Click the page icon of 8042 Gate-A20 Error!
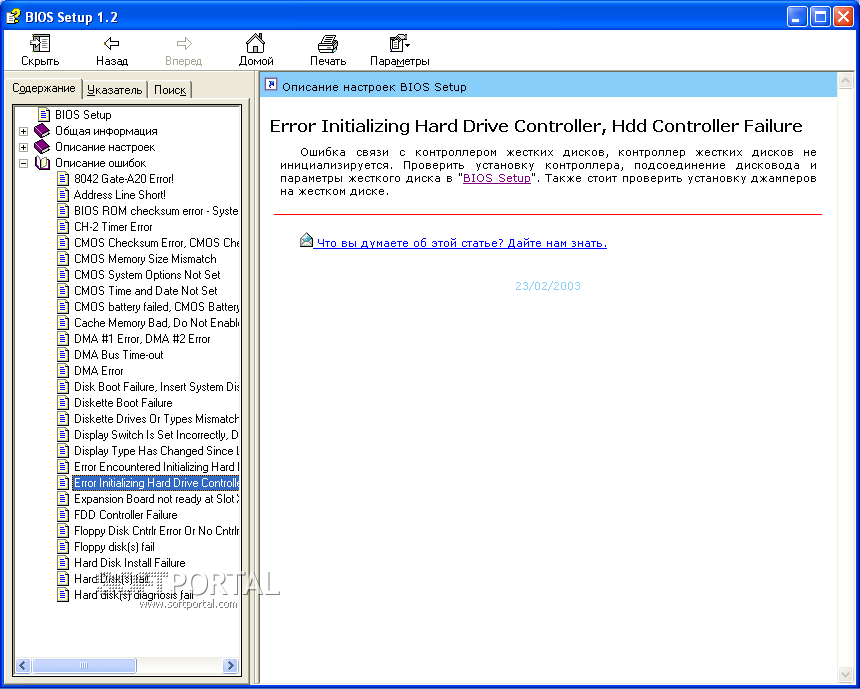Screen dimensions: 860x689 pyautogui.click(x=63, y=179)
